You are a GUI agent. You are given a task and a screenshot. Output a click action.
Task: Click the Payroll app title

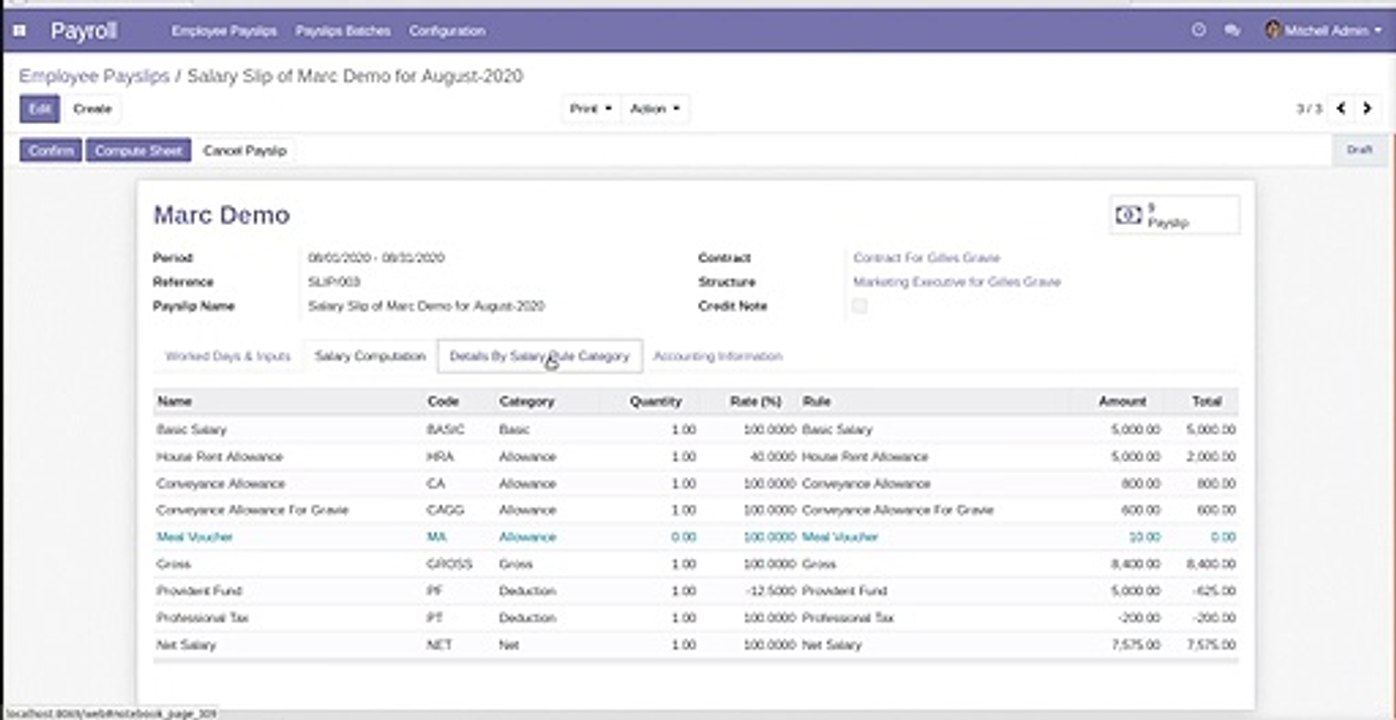[x=84, y=31]
